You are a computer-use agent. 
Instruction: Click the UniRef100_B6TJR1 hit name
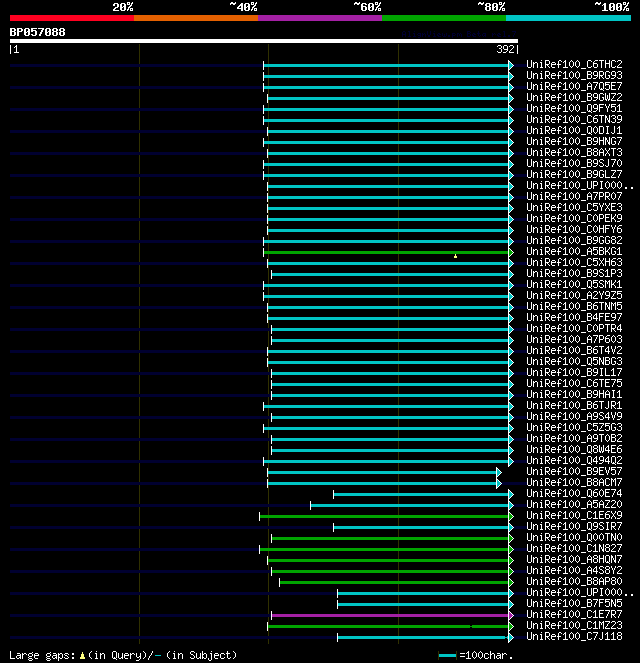tap(574, 405)
